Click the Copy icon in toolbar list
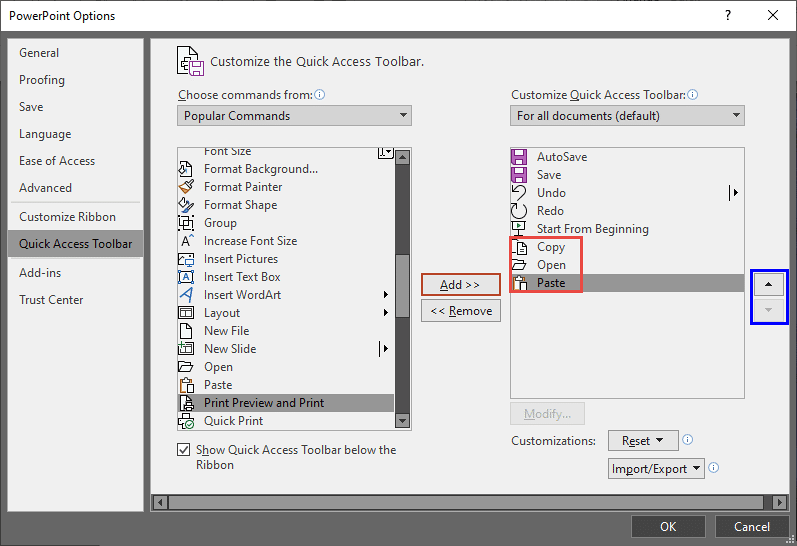The width and height of the screenshot is (797, 546). (520, 247)
